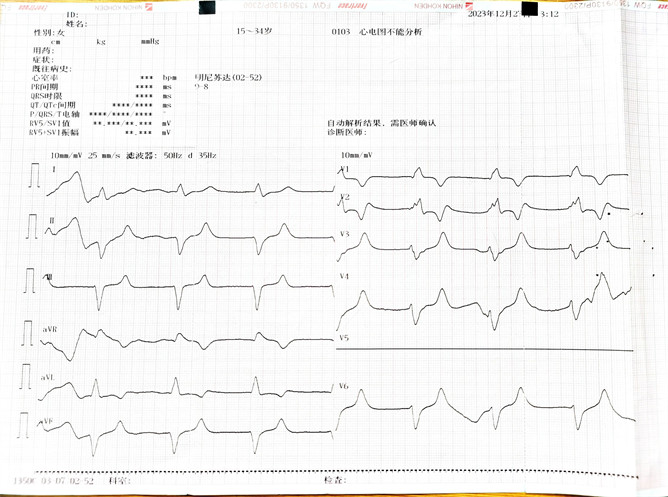Select the "诊断医师:" physician label
668x497 pixels.
pyautogui.click(x=347, y=132)
